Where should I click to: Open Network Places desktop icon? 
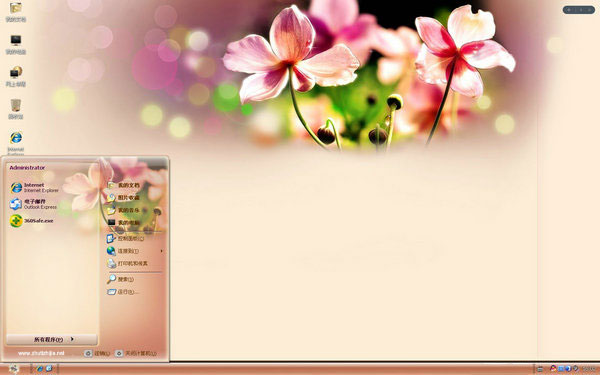click(x=16, y=77)
